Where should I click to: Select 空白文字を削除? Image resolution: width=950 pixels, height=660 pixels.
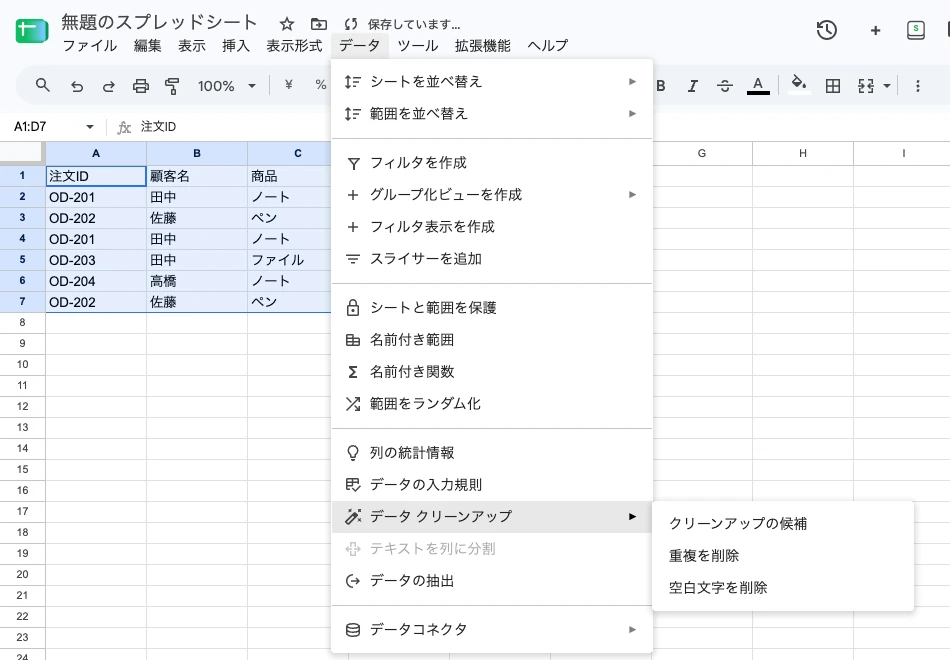(x=783, y=588)
